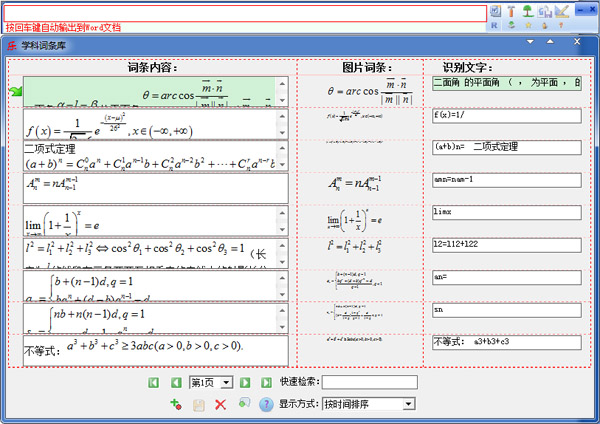
Task: Click the lim (1+1/x) formula image thumbnail
Action: click(354, 220)
